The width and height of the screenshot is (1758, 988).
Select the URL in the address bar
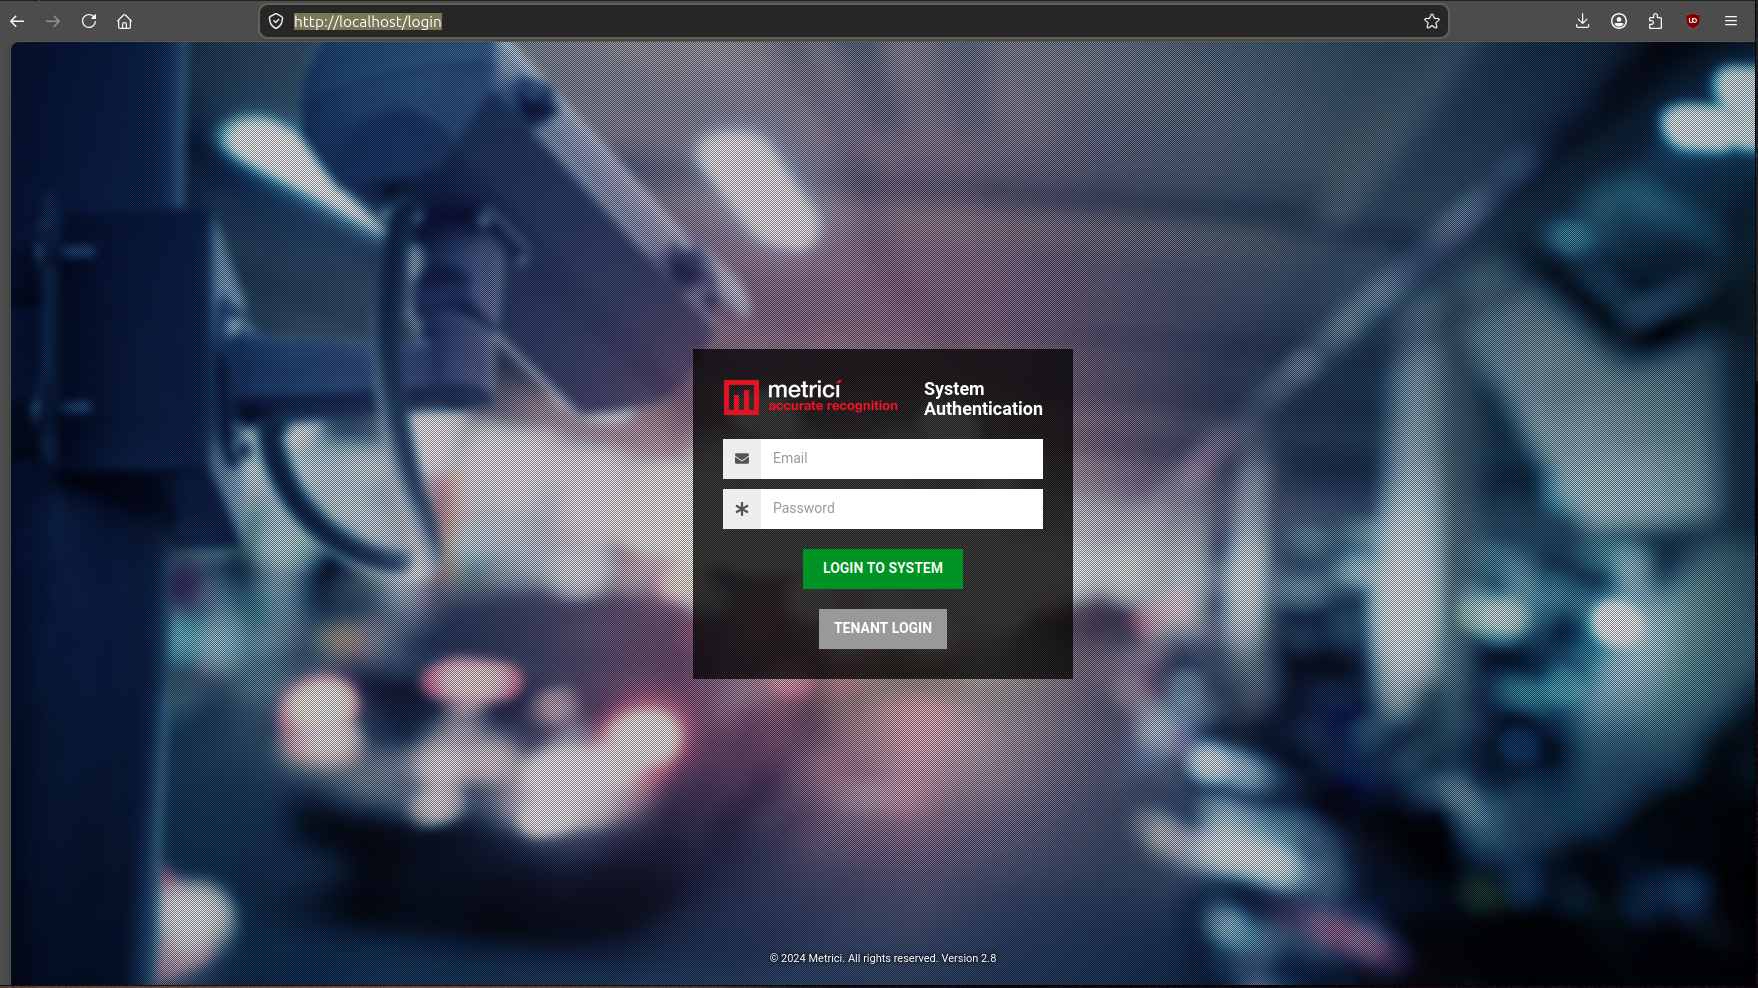click(x=367, y=21)
